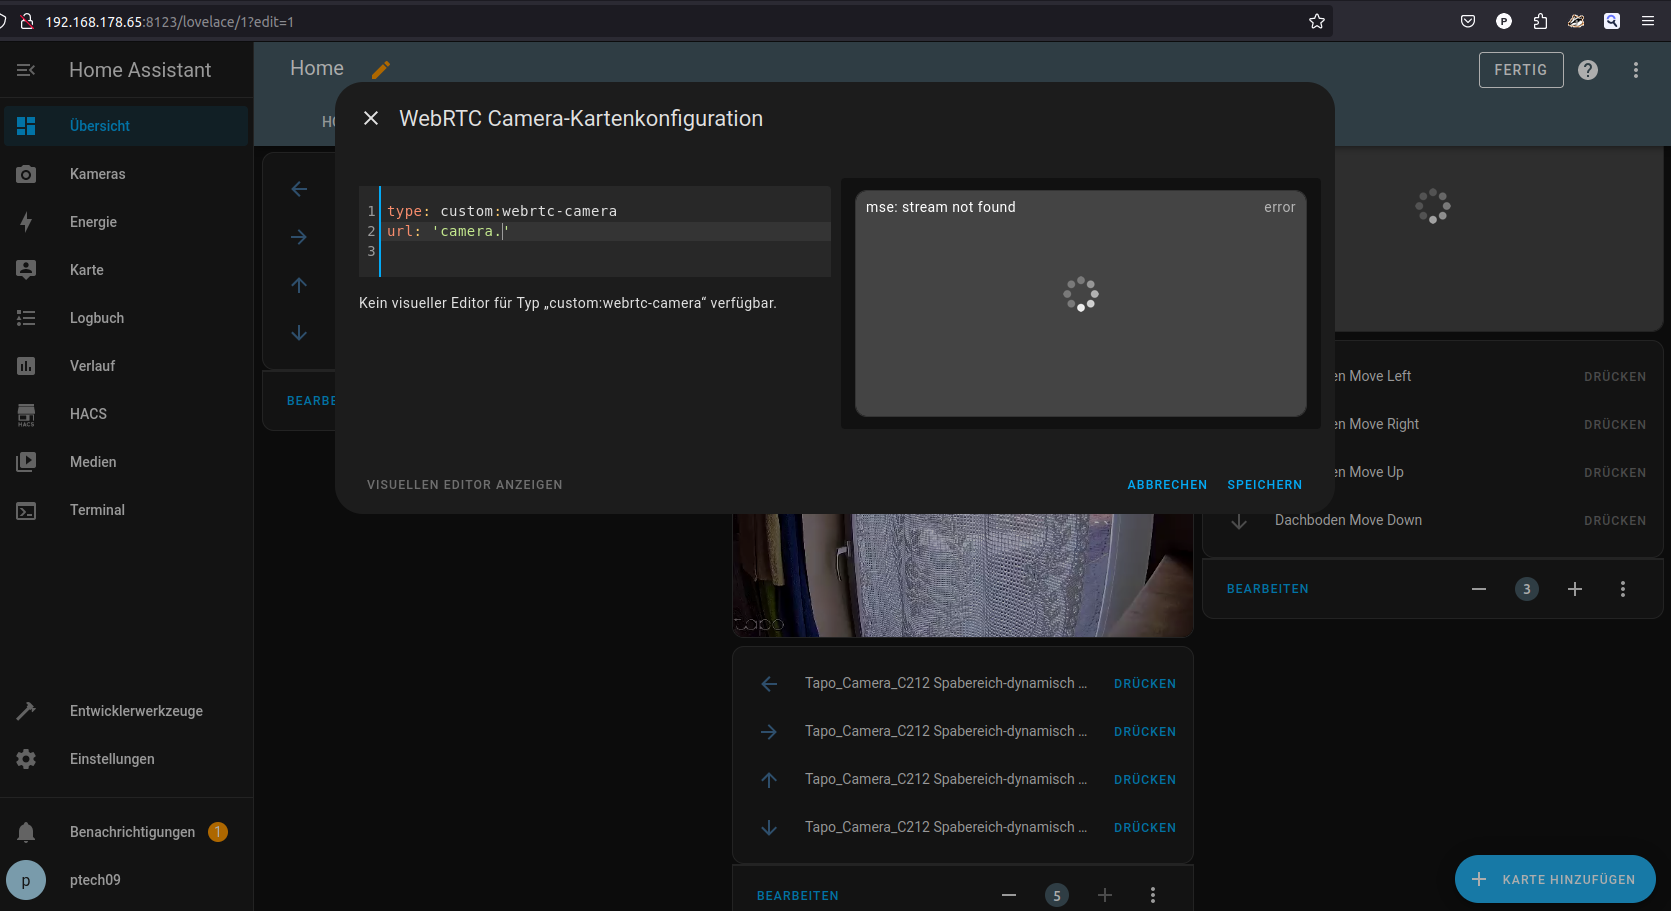Bookmark this page with the star icon
1671x911 pixels.
(x=1317, y=21)
